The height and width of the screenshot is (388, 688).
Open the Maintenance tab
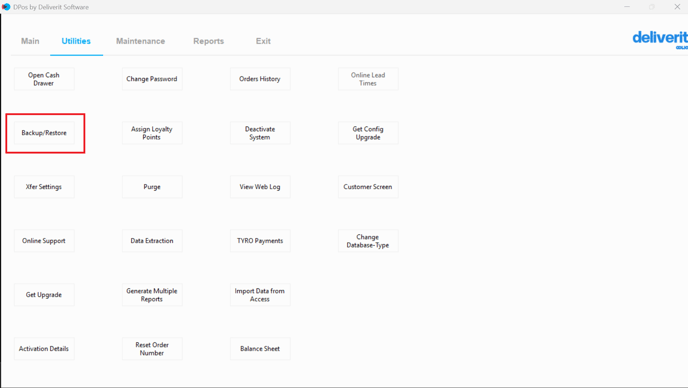click(x=140, y=41)
